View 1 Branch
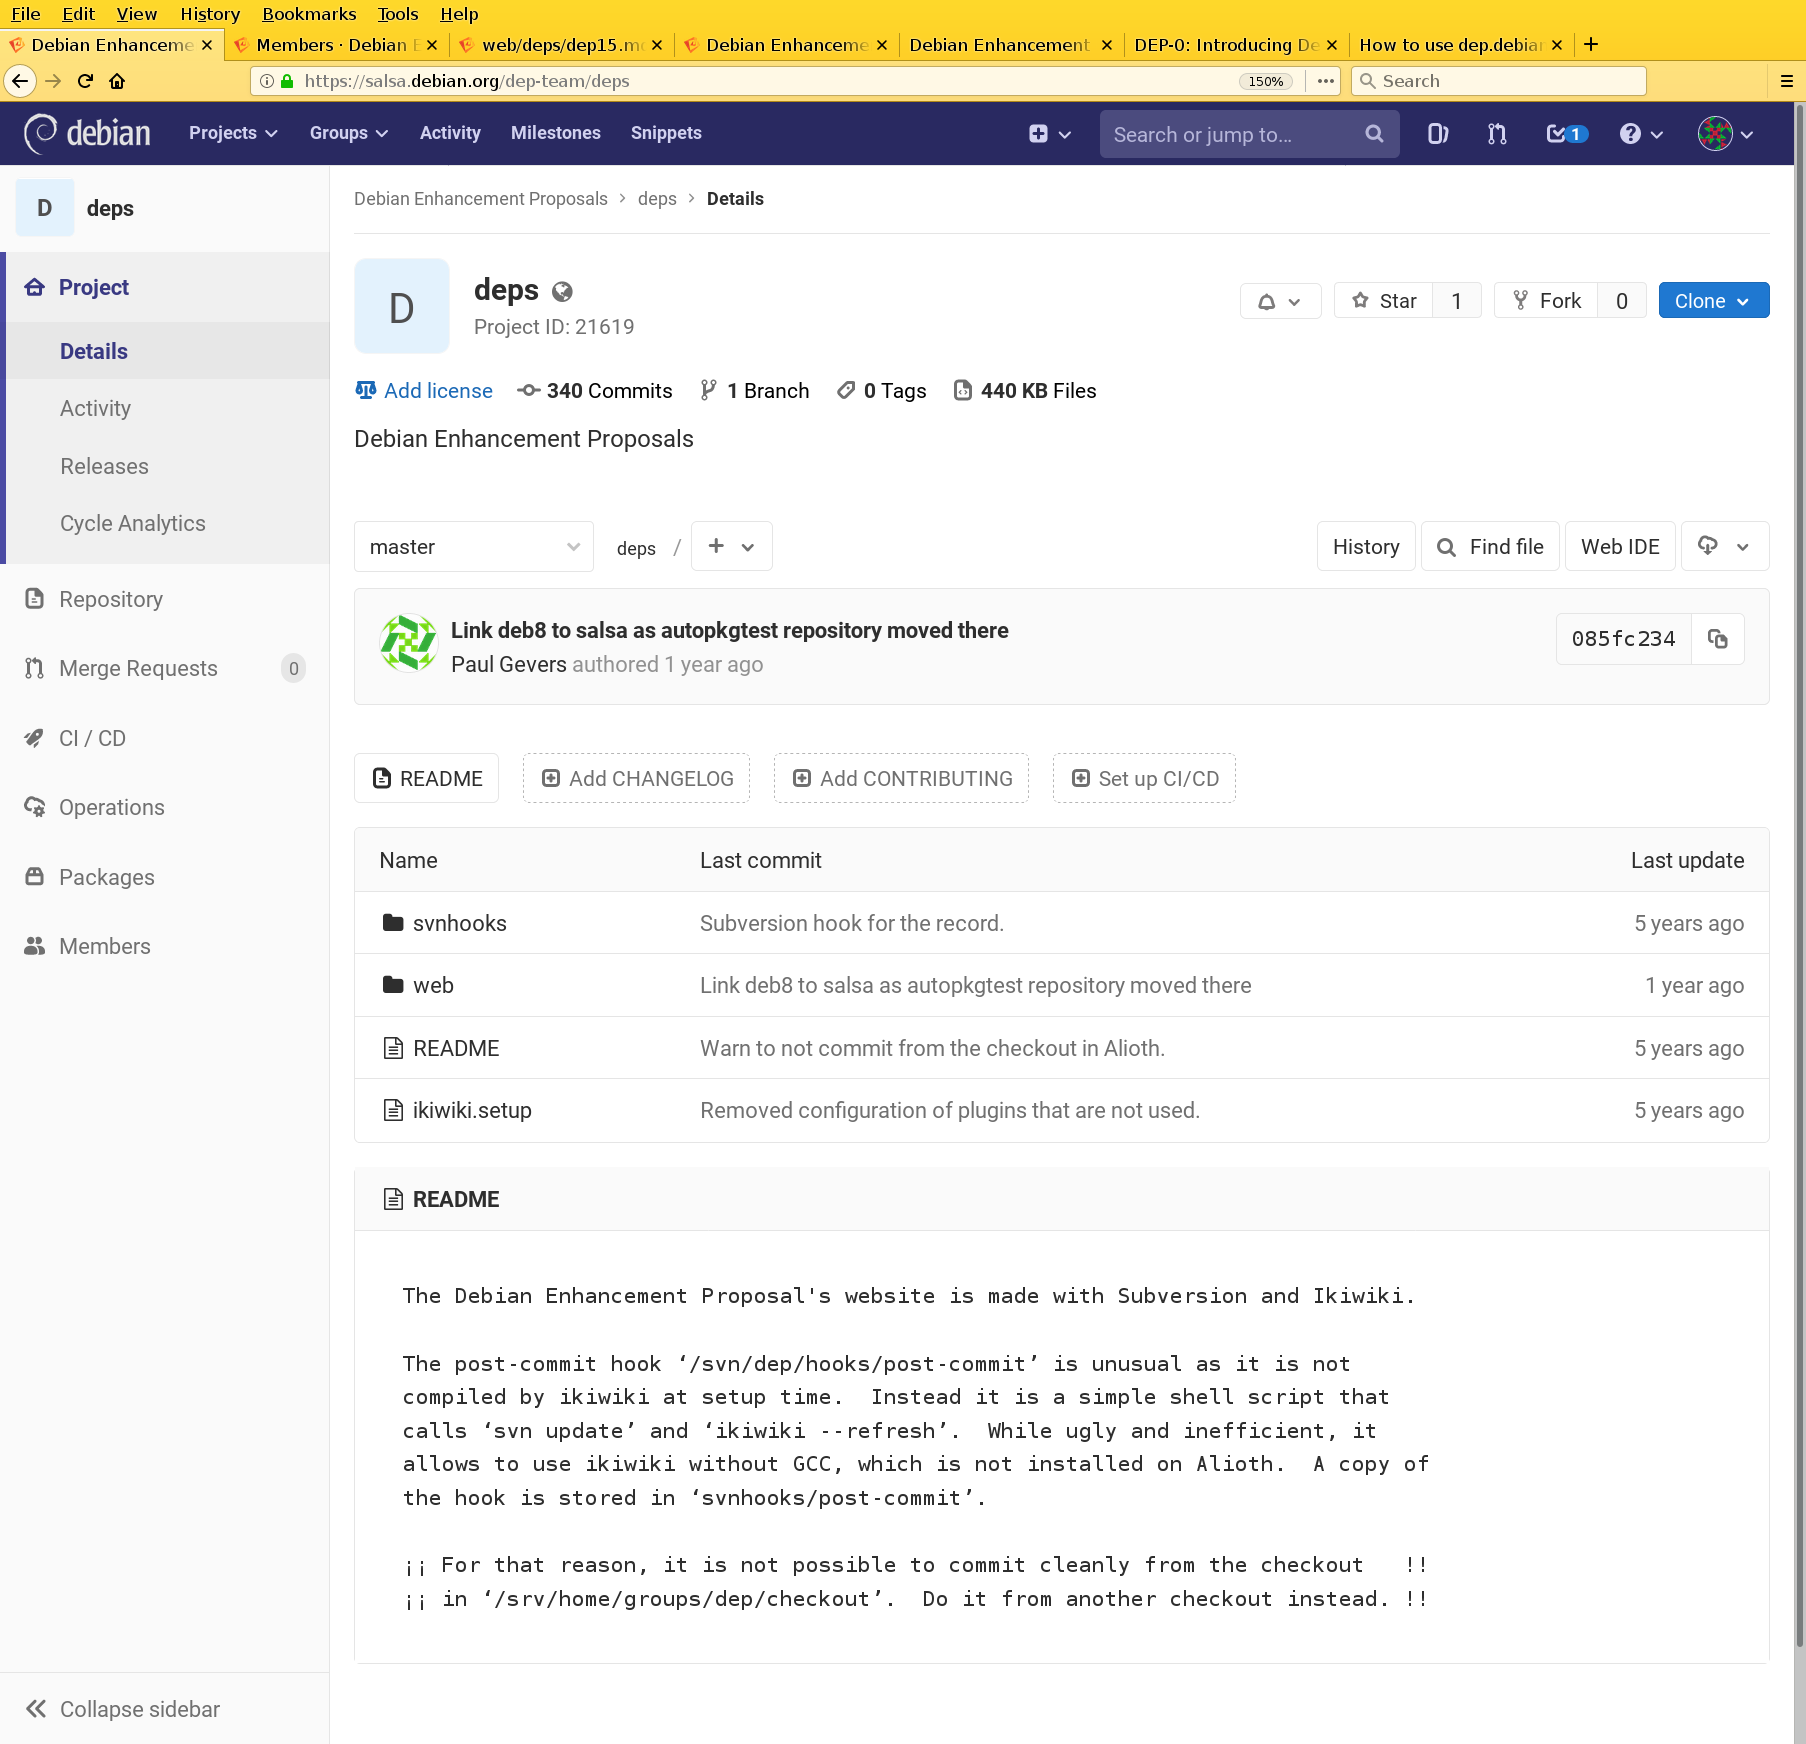Screen dimensions: 1806x1744 pos(755,391)
